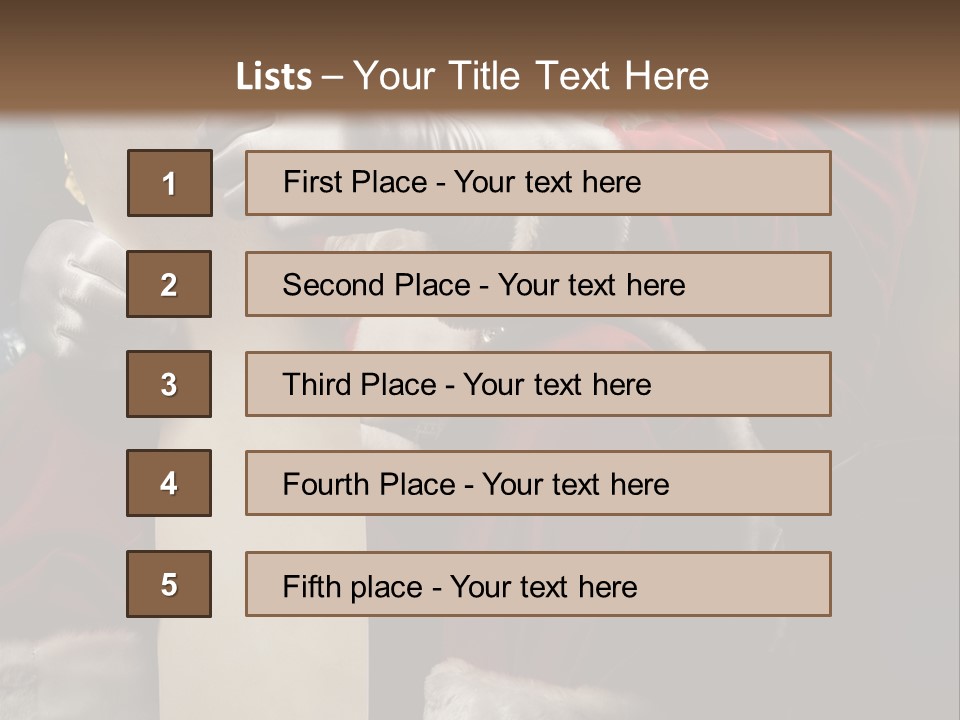
Task: Click the words 'First Place' in first bar
Action: [355, 182]
